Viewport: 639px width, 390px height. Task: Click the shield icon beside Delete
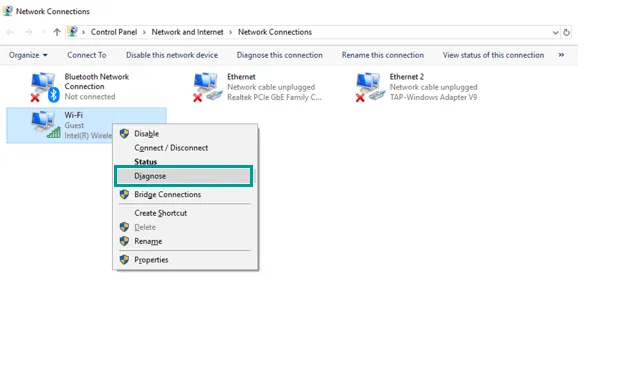124,227
